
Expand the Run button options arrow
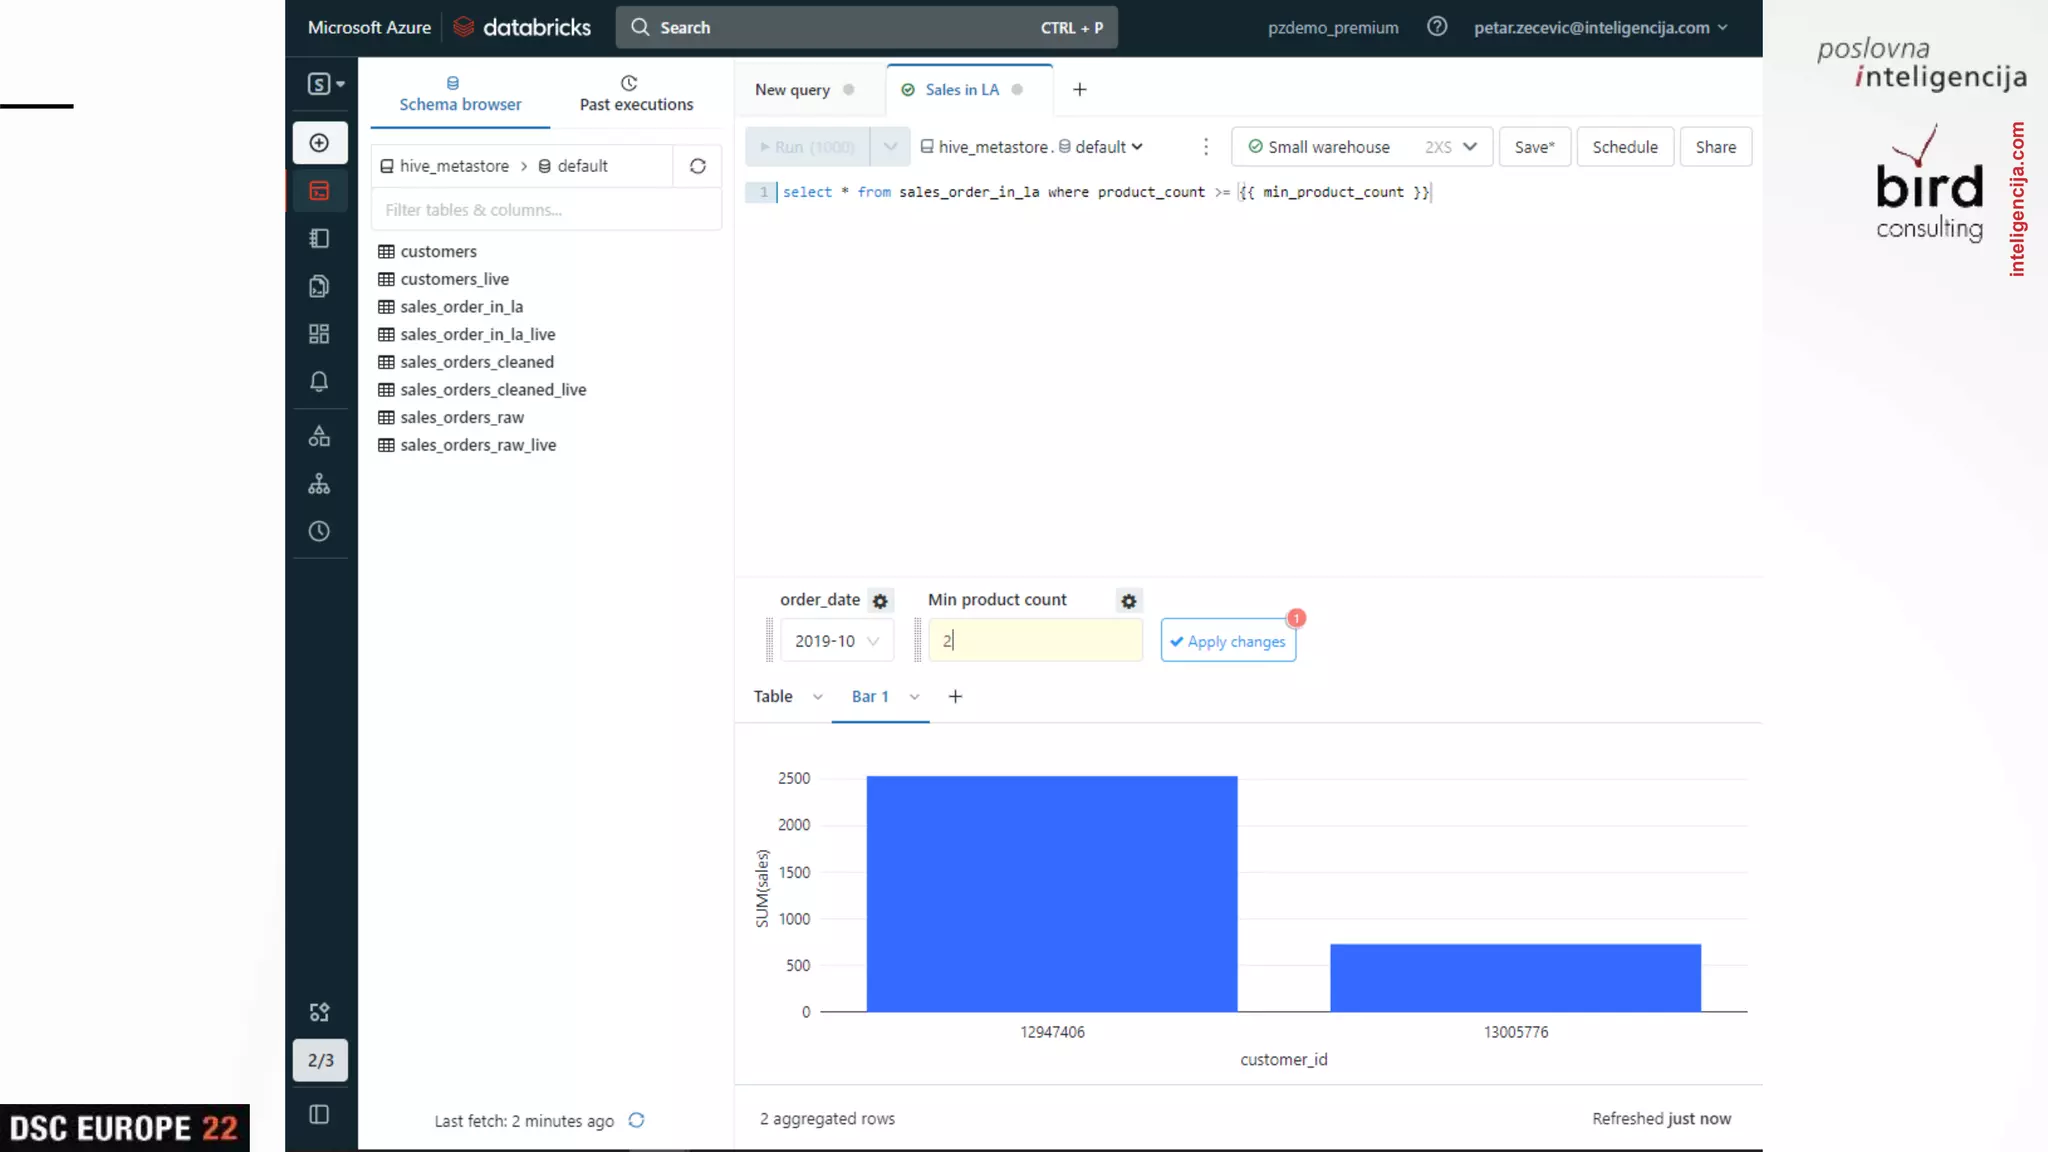(x=890, y=147)
